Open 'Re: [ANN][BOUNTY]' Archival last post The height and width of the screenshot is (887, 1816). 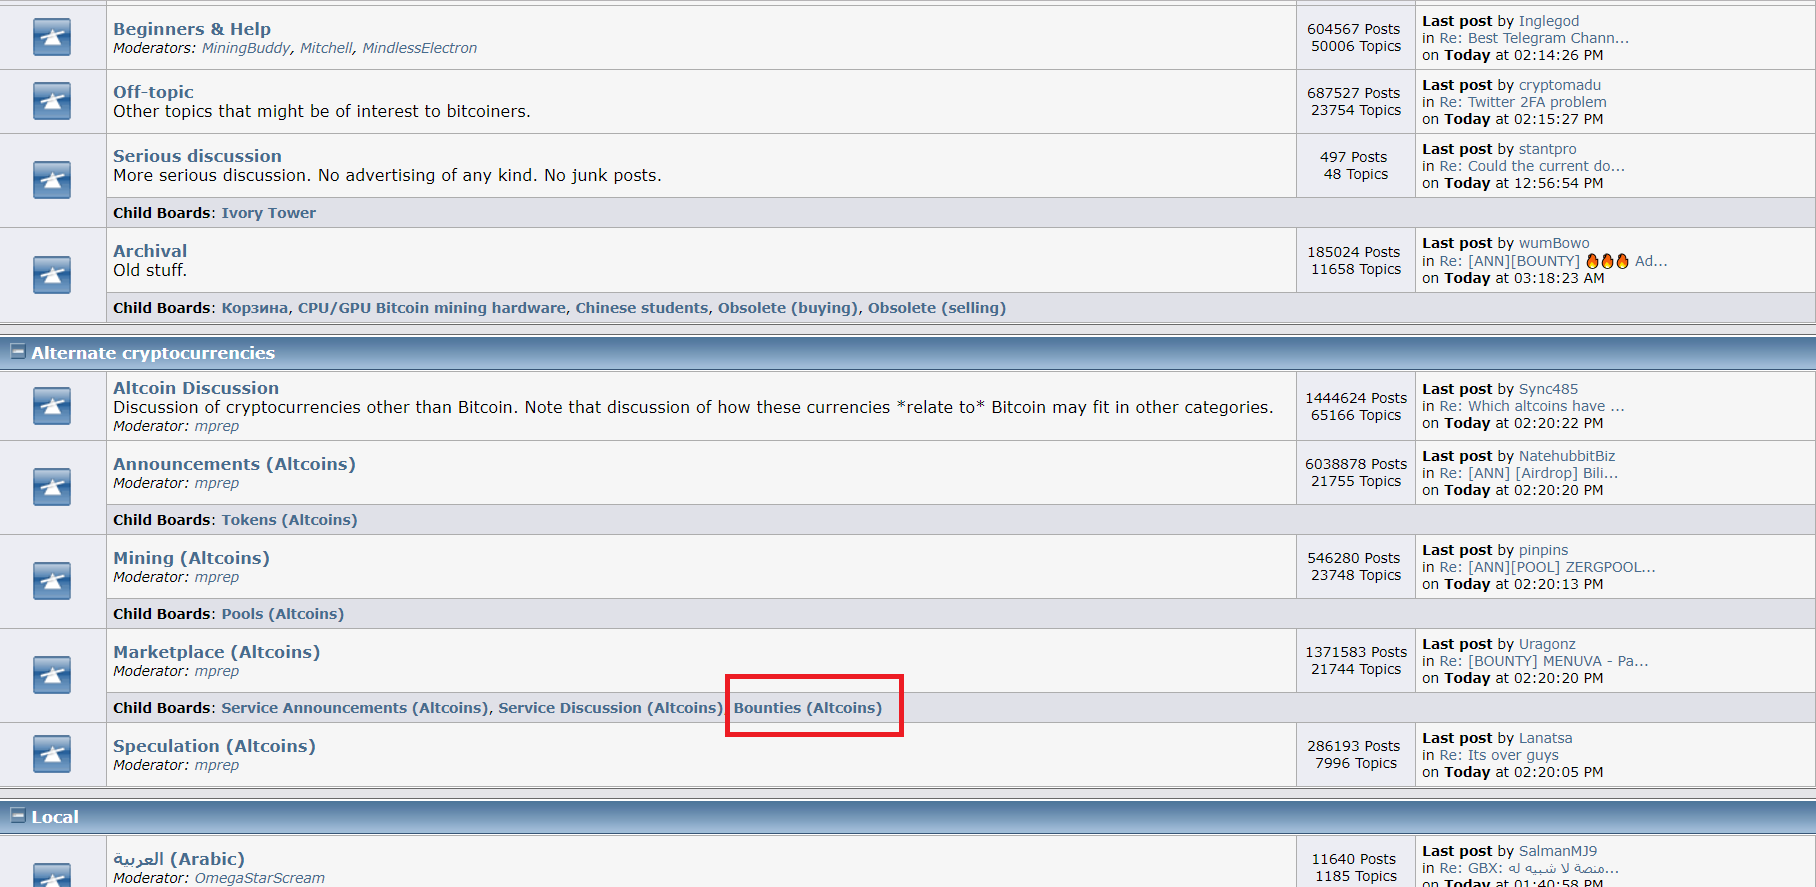point(1553,261)
